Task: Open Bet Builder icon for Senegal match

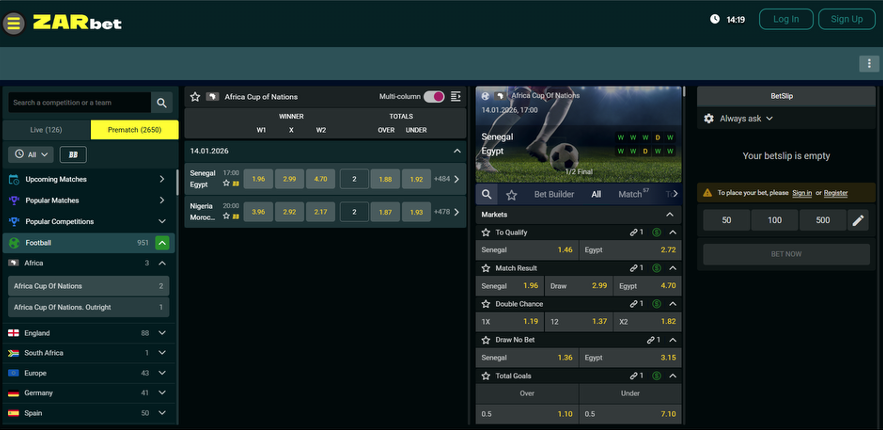Action: tap(236, 184)
